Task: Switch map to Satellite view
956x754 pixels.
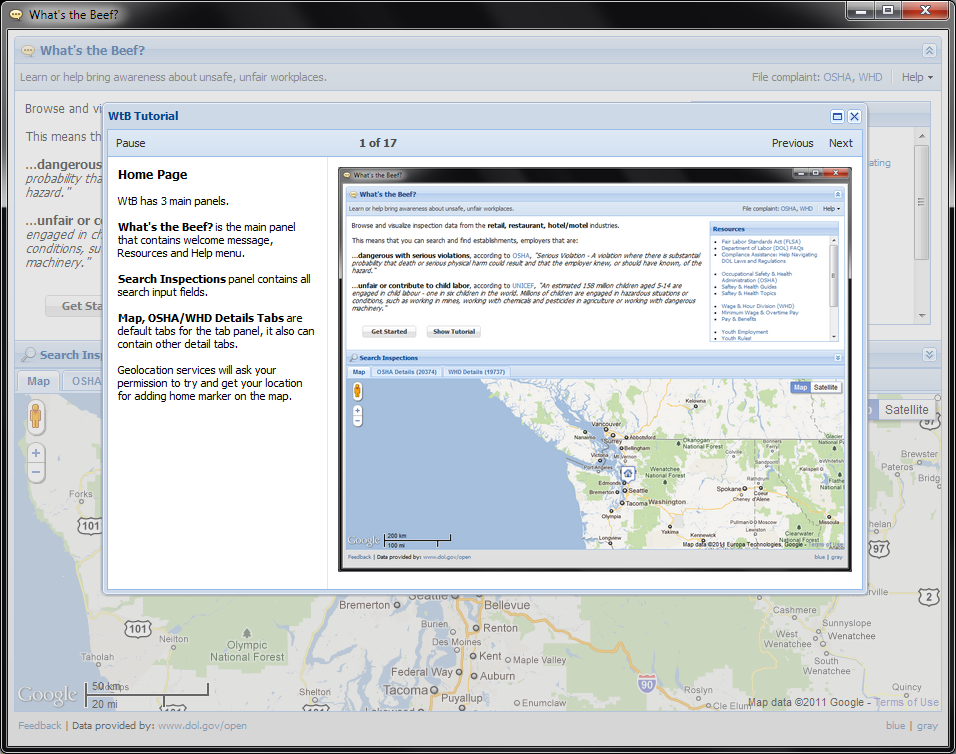Action: point(906,410)
